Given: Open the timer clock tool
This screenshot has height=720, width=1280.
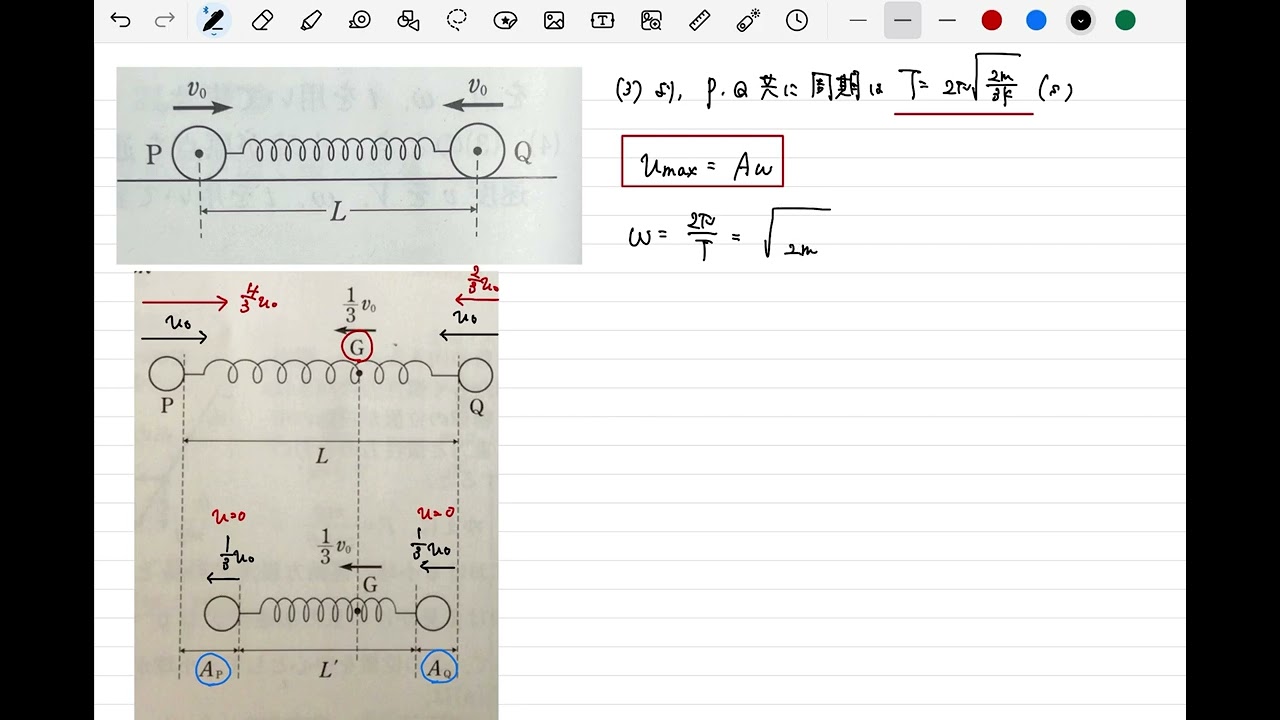Looking at the screenshot, I should click(797, 20).
